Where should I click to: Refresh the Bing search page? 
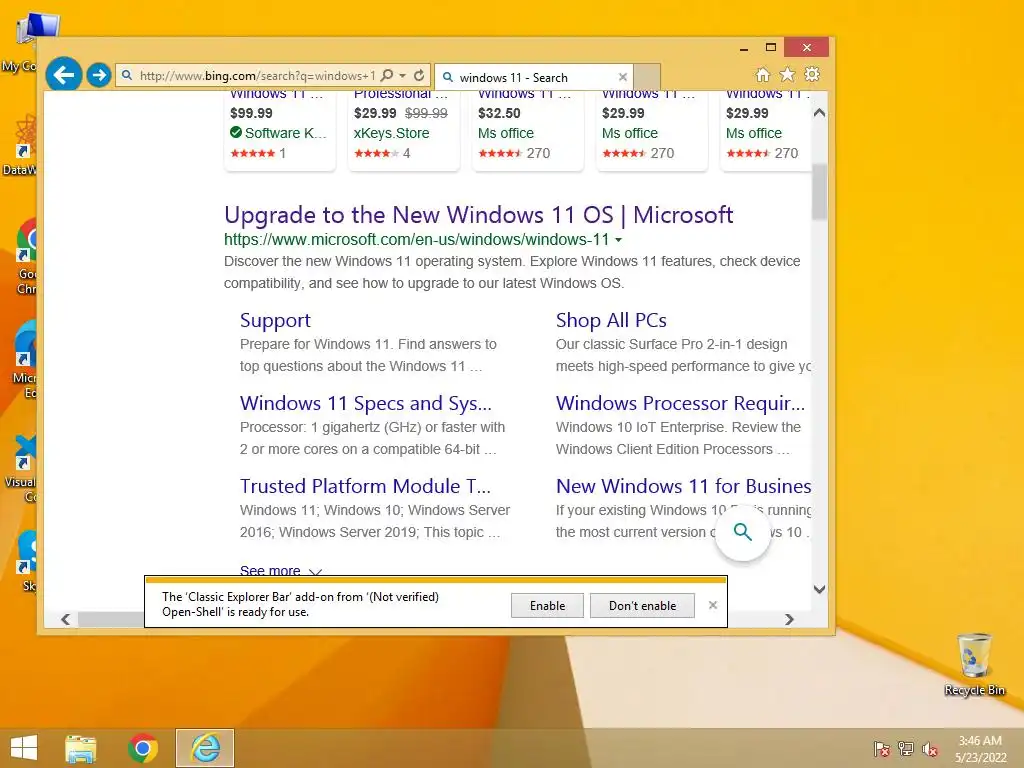[419, 75]
